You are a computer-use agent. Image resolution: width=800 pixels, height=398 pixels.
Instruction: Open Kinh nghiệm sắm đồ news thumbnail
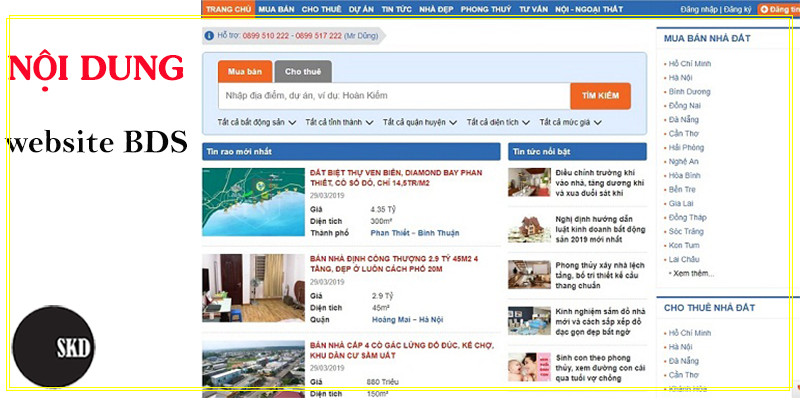529,321
